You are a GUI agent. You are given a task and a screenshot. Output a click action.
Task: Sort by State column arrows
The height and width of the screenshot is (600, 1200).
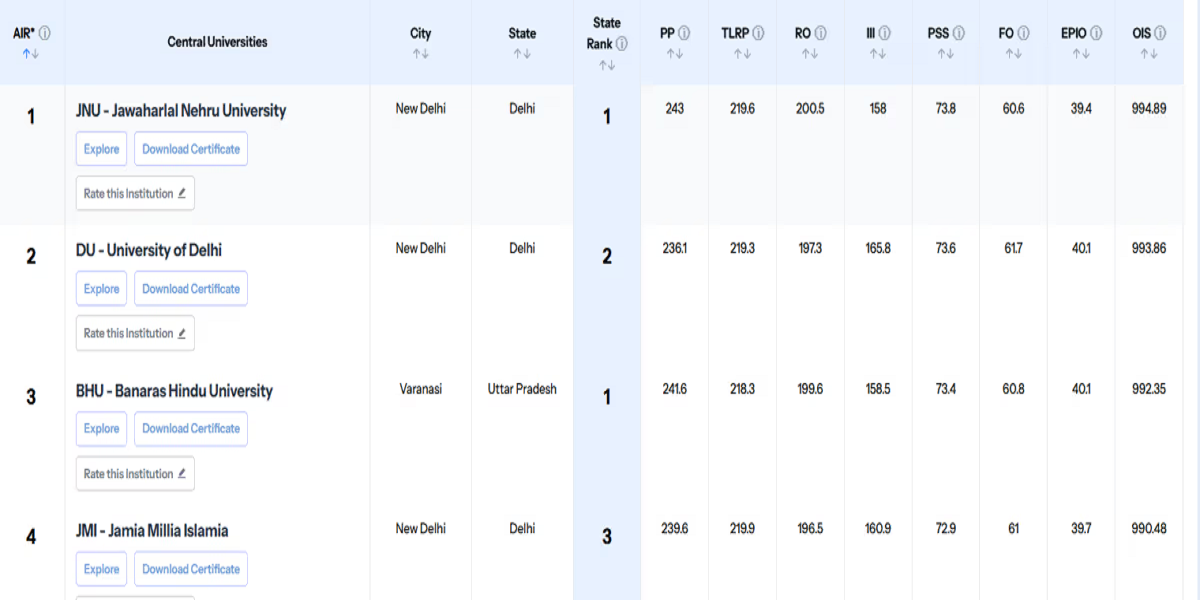[x=522, y=54]
